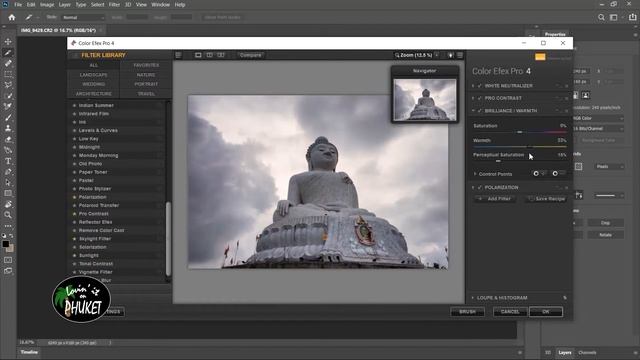Select the Portrait filter category tab
This screenshot has width=640, height=360.
[x=146, y=84]
